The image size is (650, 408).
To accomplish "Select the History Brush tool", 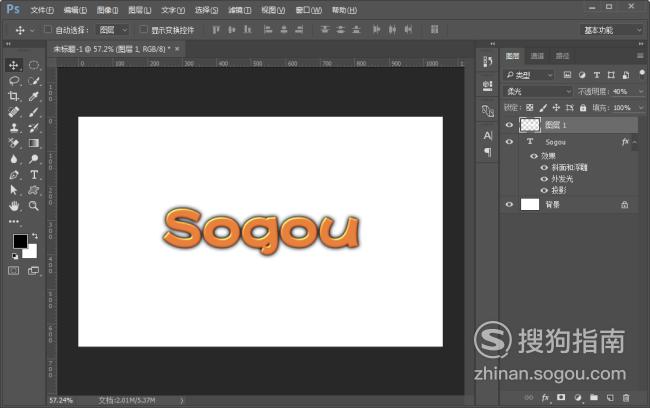I will pyautogui.click(x=34, y=128).
